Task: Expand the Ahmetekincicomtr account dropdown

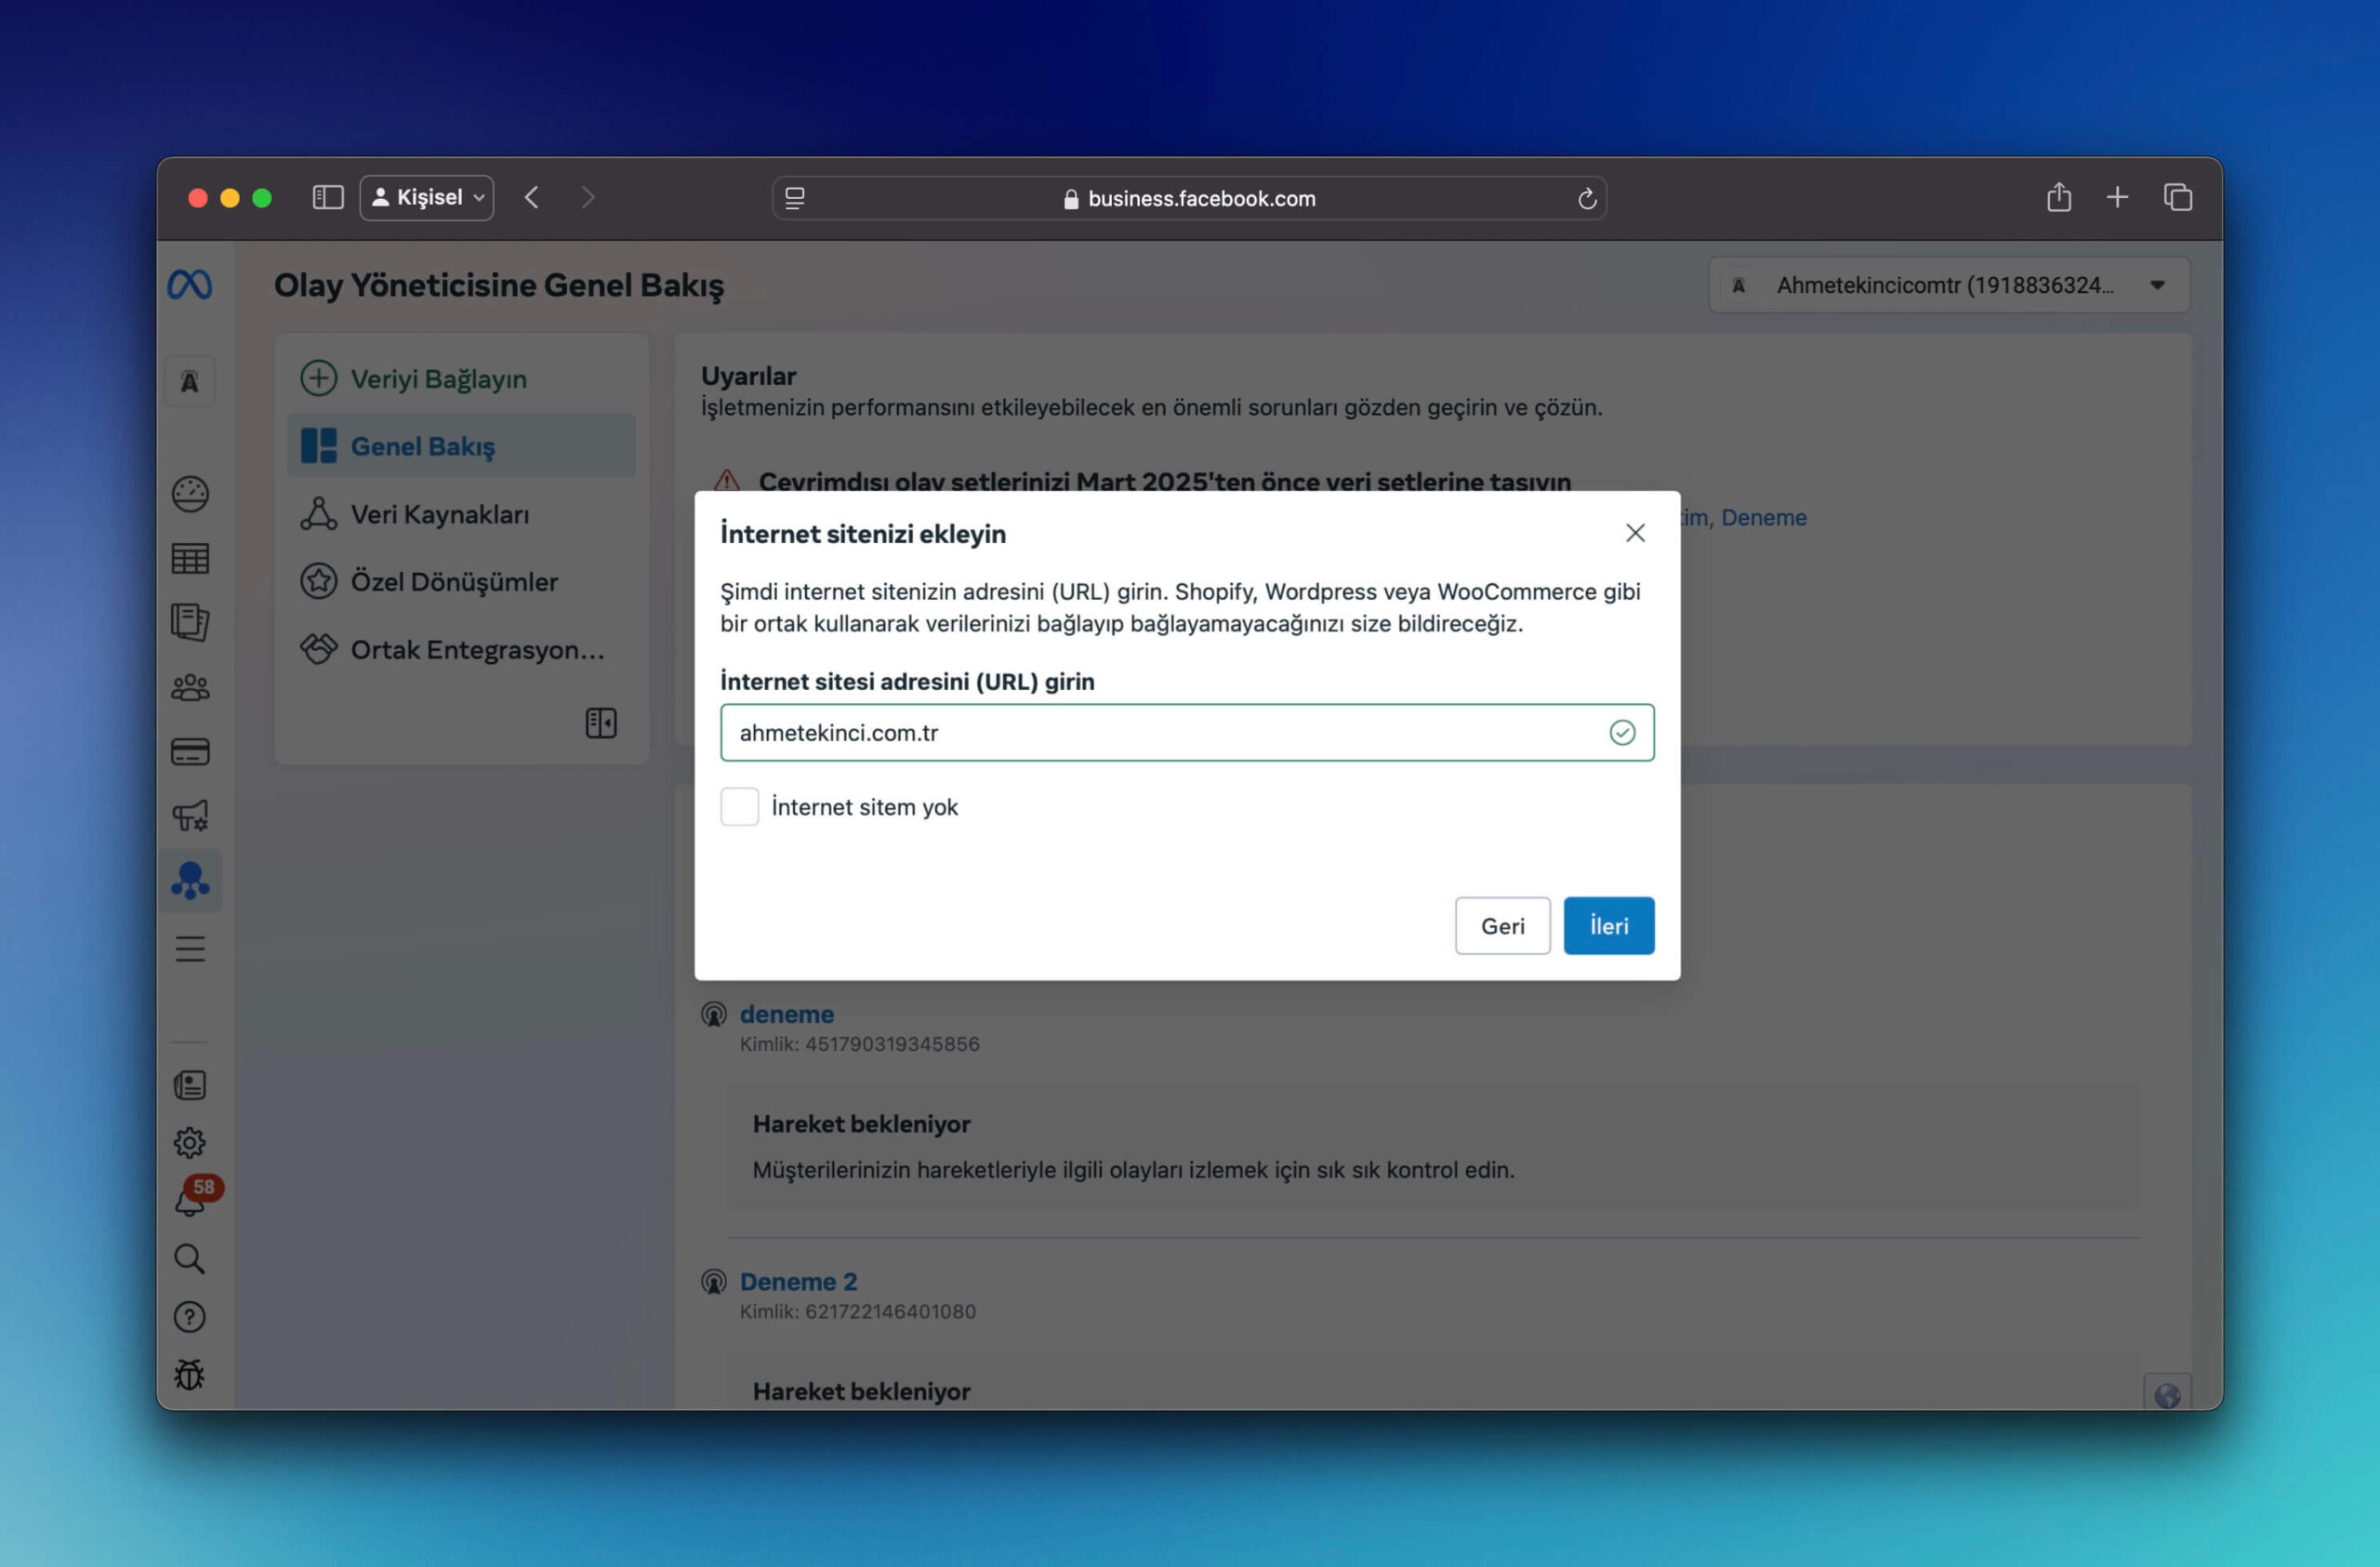Action: point(1949,285)
